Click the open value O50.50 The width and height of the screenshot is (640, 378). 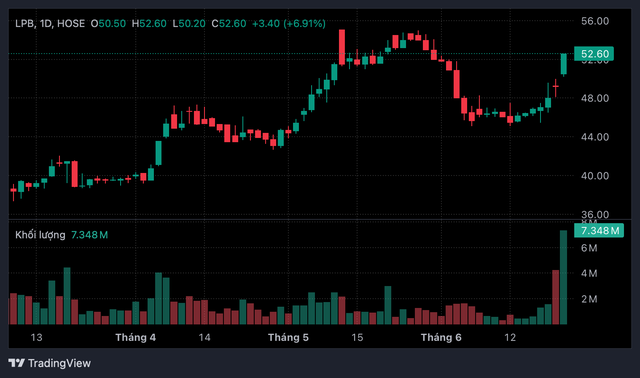(108, 24)
